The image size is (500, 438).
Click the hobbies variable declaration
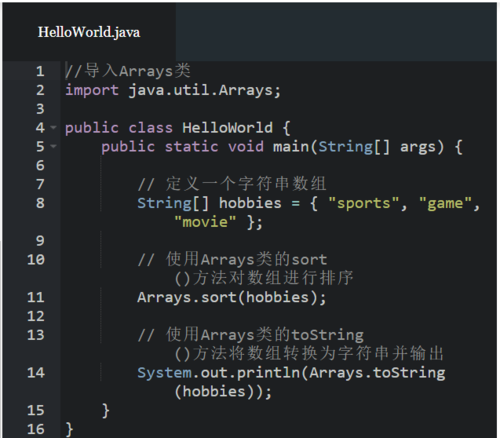(250, 203)
